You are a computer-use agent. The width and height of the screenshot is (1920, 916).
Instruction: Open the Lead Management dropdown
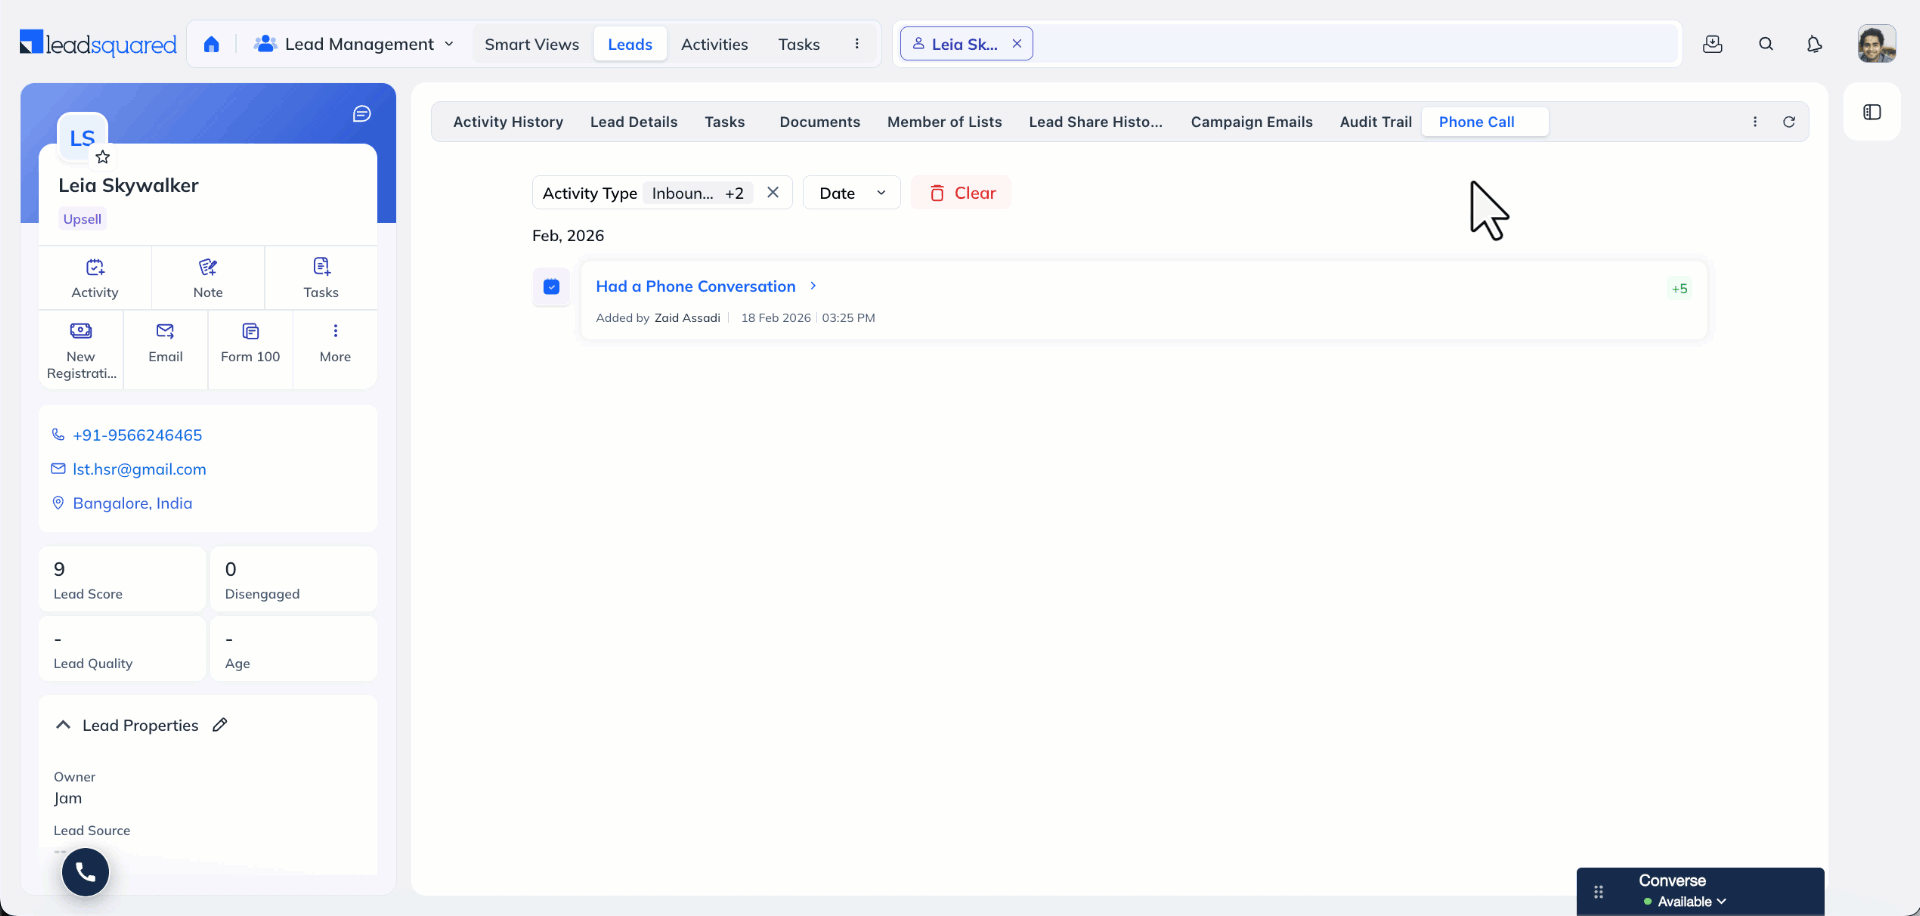point(355,44)
